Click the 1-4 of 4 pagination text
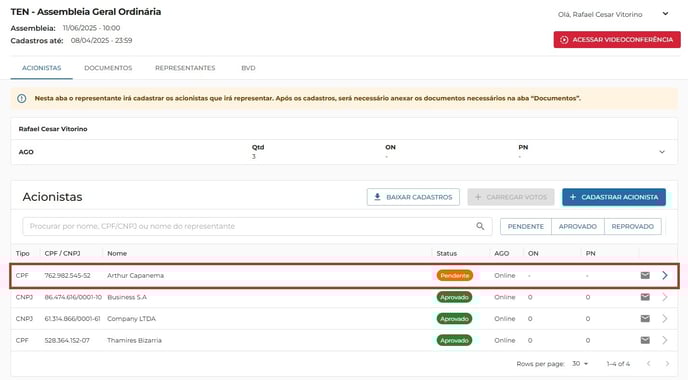 click(x=618, y=364)
